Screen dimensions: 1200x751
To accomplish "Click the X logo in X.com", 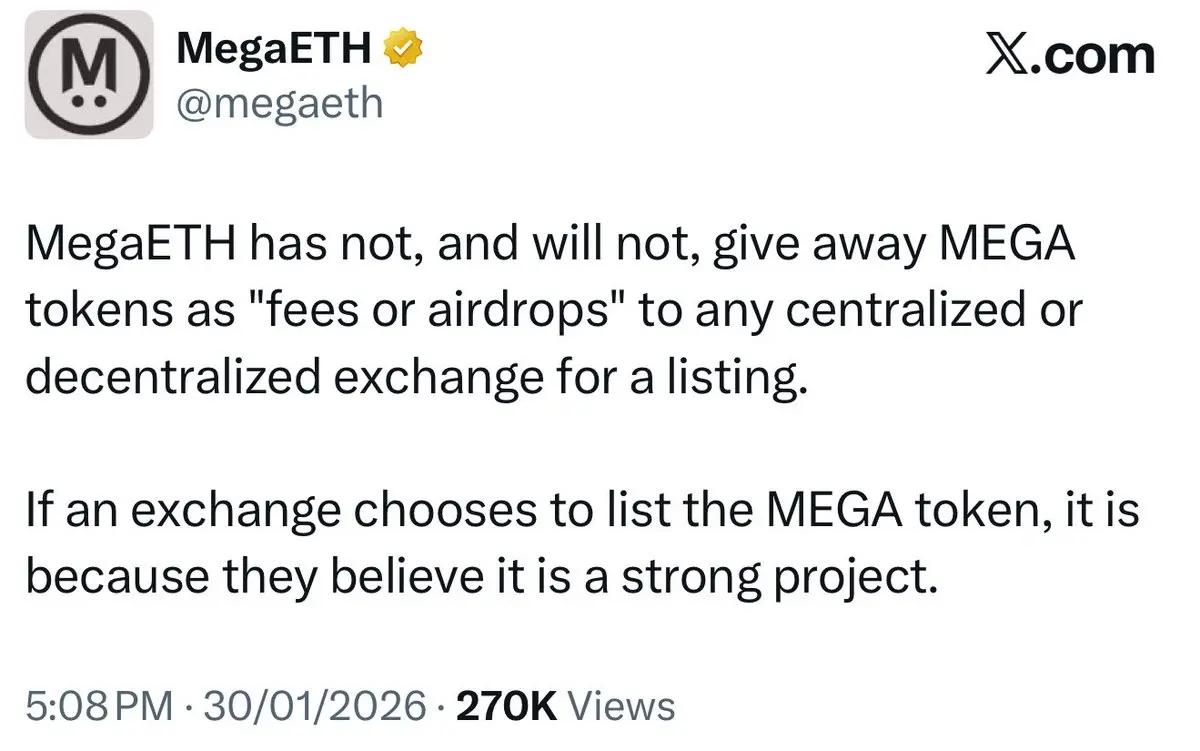I will tap(1011, 54).
